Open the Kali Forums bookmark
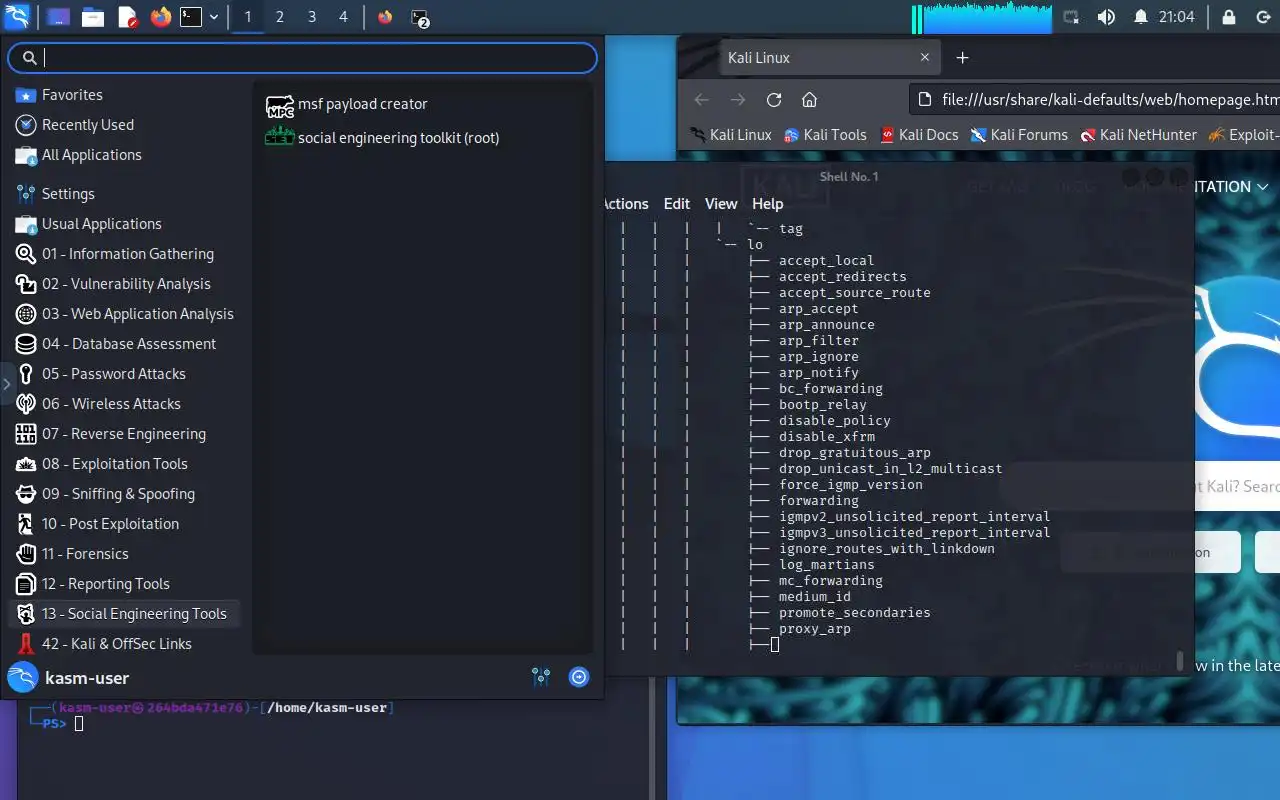 [1019, 135]
